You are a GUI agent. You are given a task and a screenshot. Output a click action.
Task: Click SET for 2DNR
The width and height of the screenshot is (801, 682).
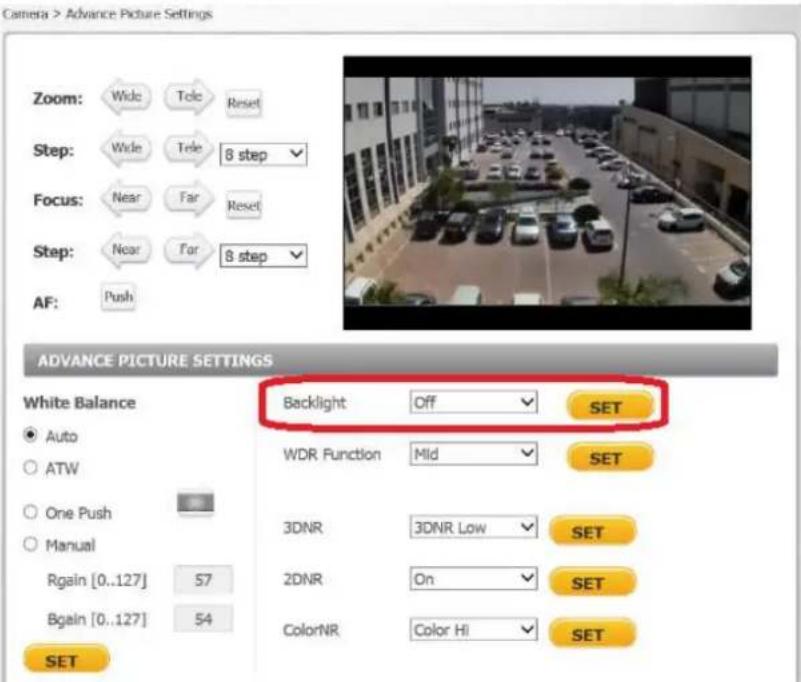click(x=593, y=582)
